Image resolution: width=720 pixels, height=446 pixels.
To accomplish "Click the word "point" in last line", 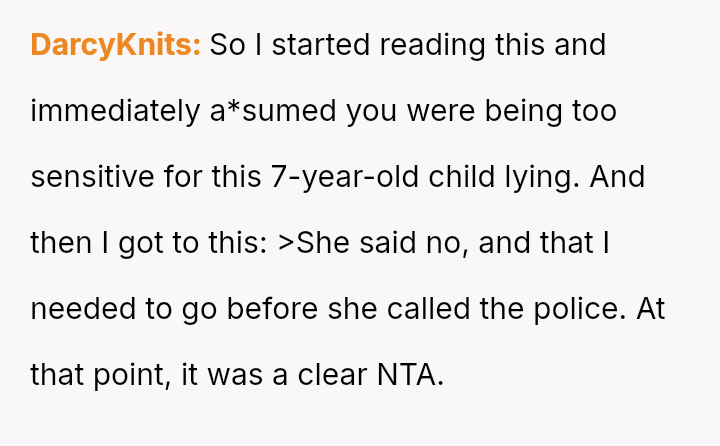I will click(120, 375).
